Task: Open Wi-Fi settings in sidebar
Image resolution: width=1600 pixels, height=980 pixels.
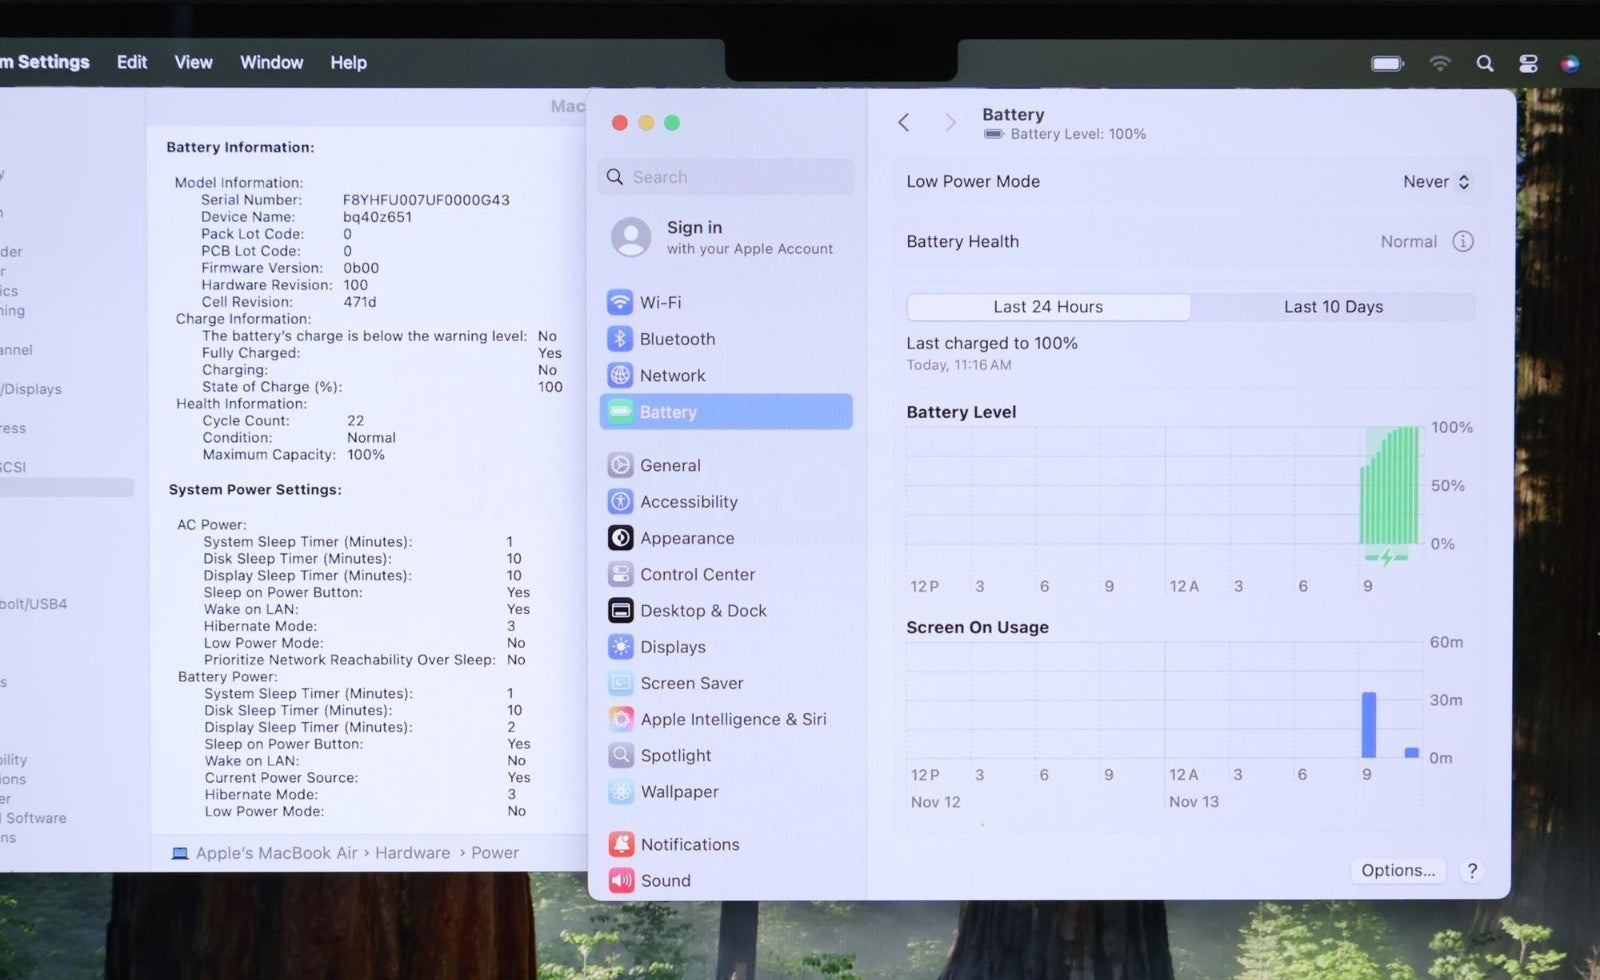Action: (660, 302)
